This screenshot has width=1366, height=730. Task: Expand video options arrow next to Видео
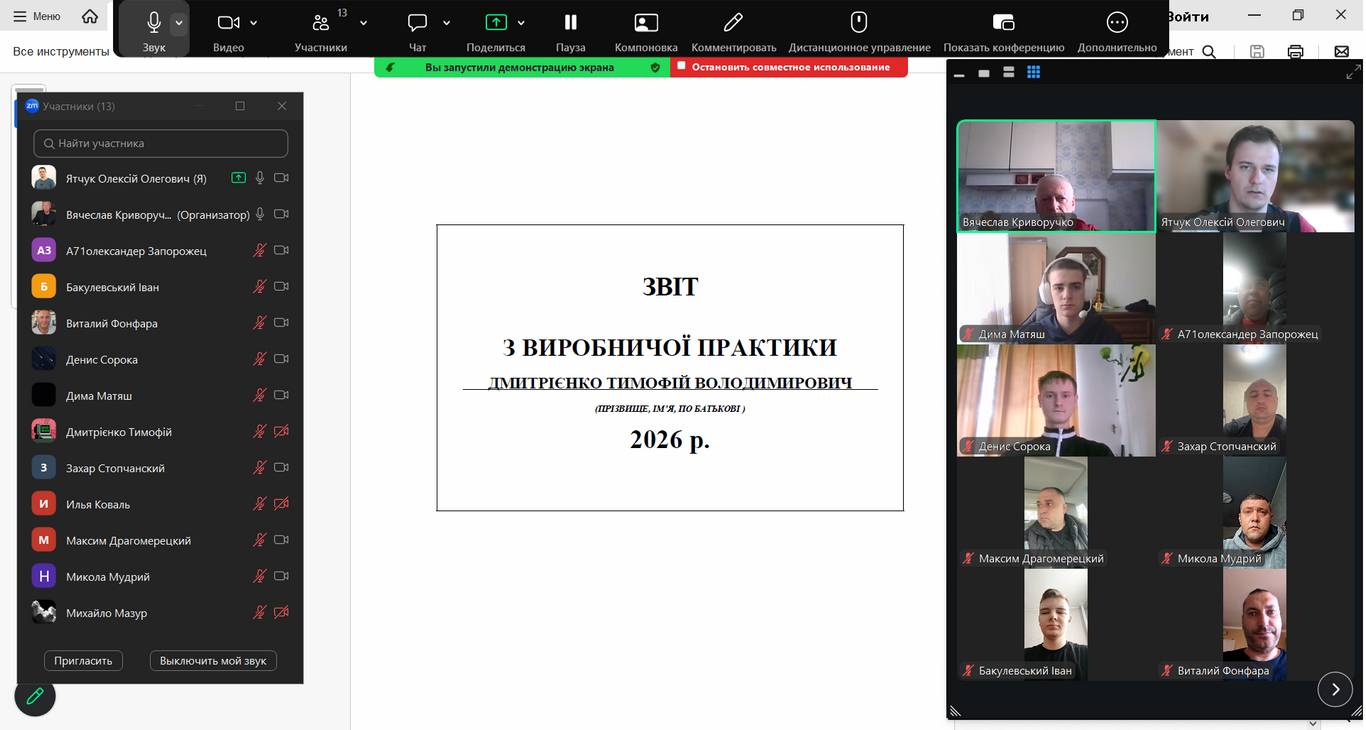click(254, 23)
